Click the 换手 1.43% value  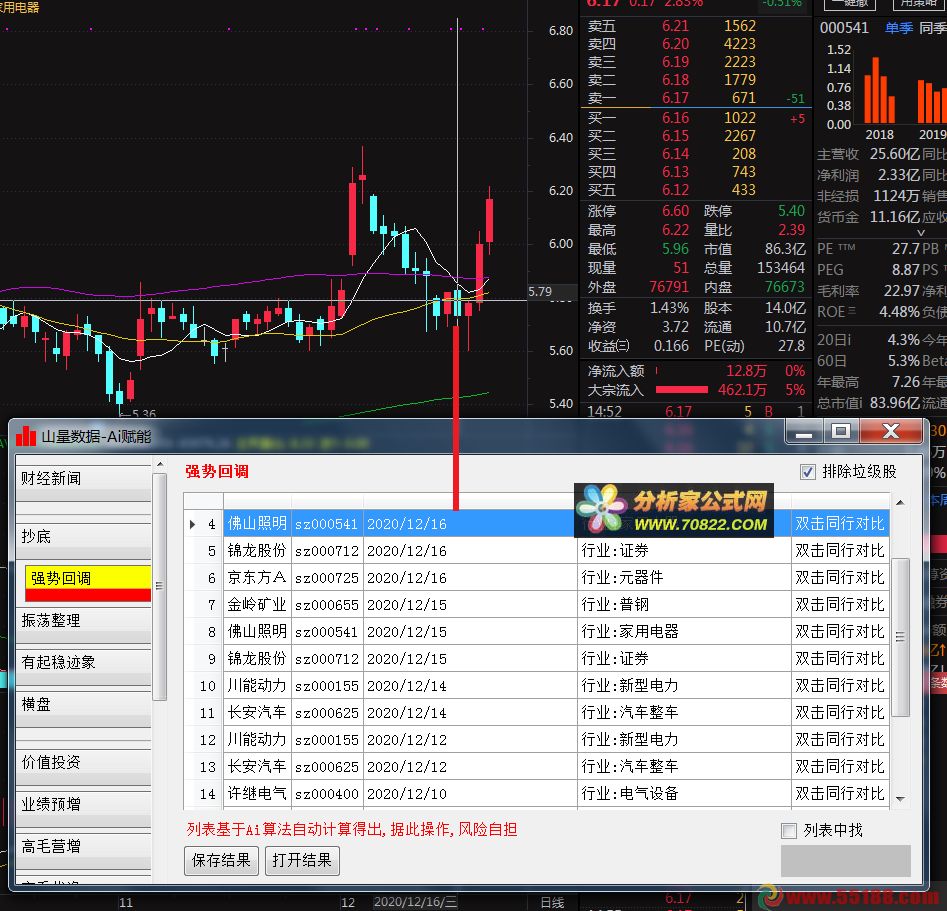click(669, 308)
